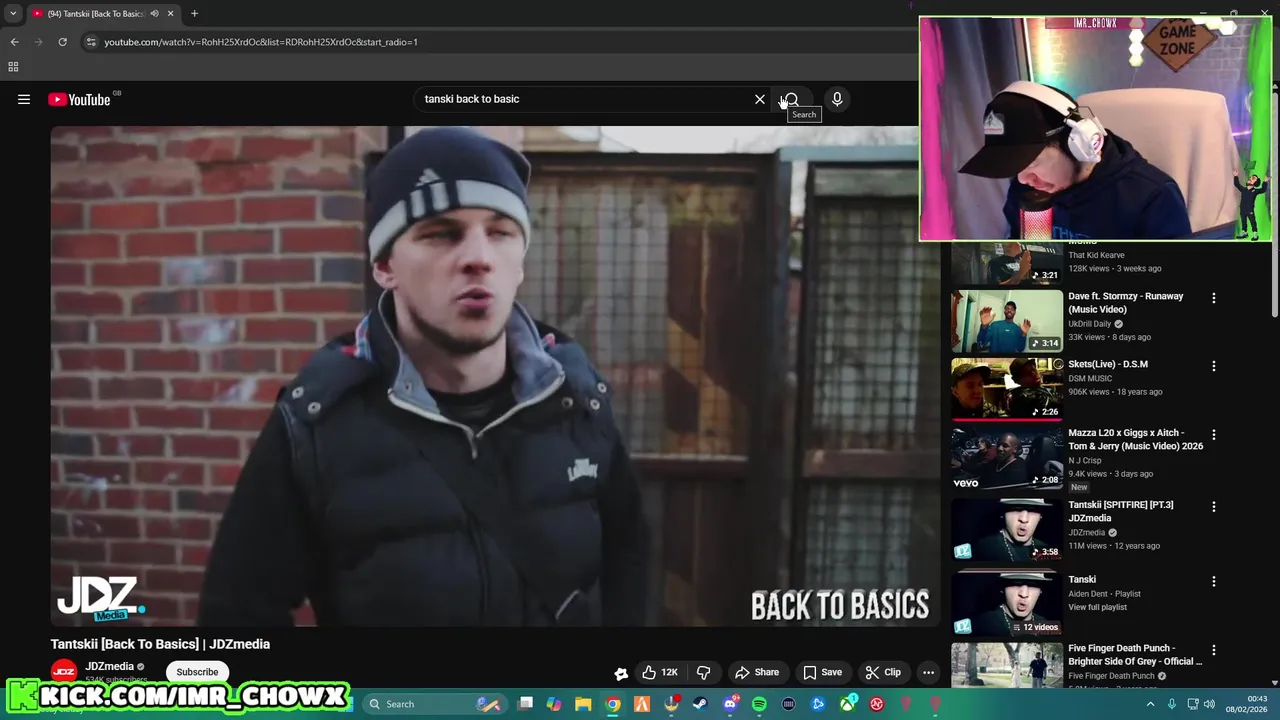Open Discord from the taskbar

point(730,704)
